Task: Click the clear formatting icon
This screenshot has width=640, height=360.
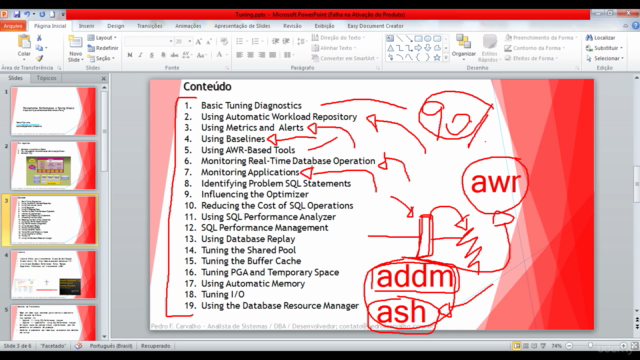Action: tap(224, 42)
